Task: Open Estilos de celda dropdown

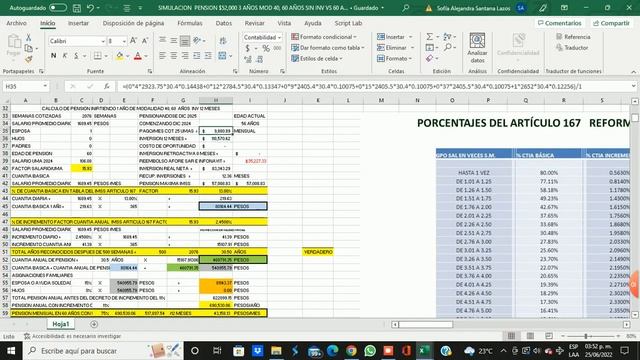Action: [x=317, y=59]
